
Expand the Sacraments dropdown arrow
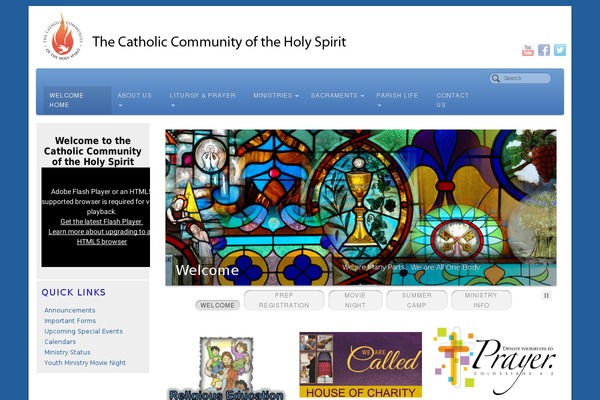(362, 96)
